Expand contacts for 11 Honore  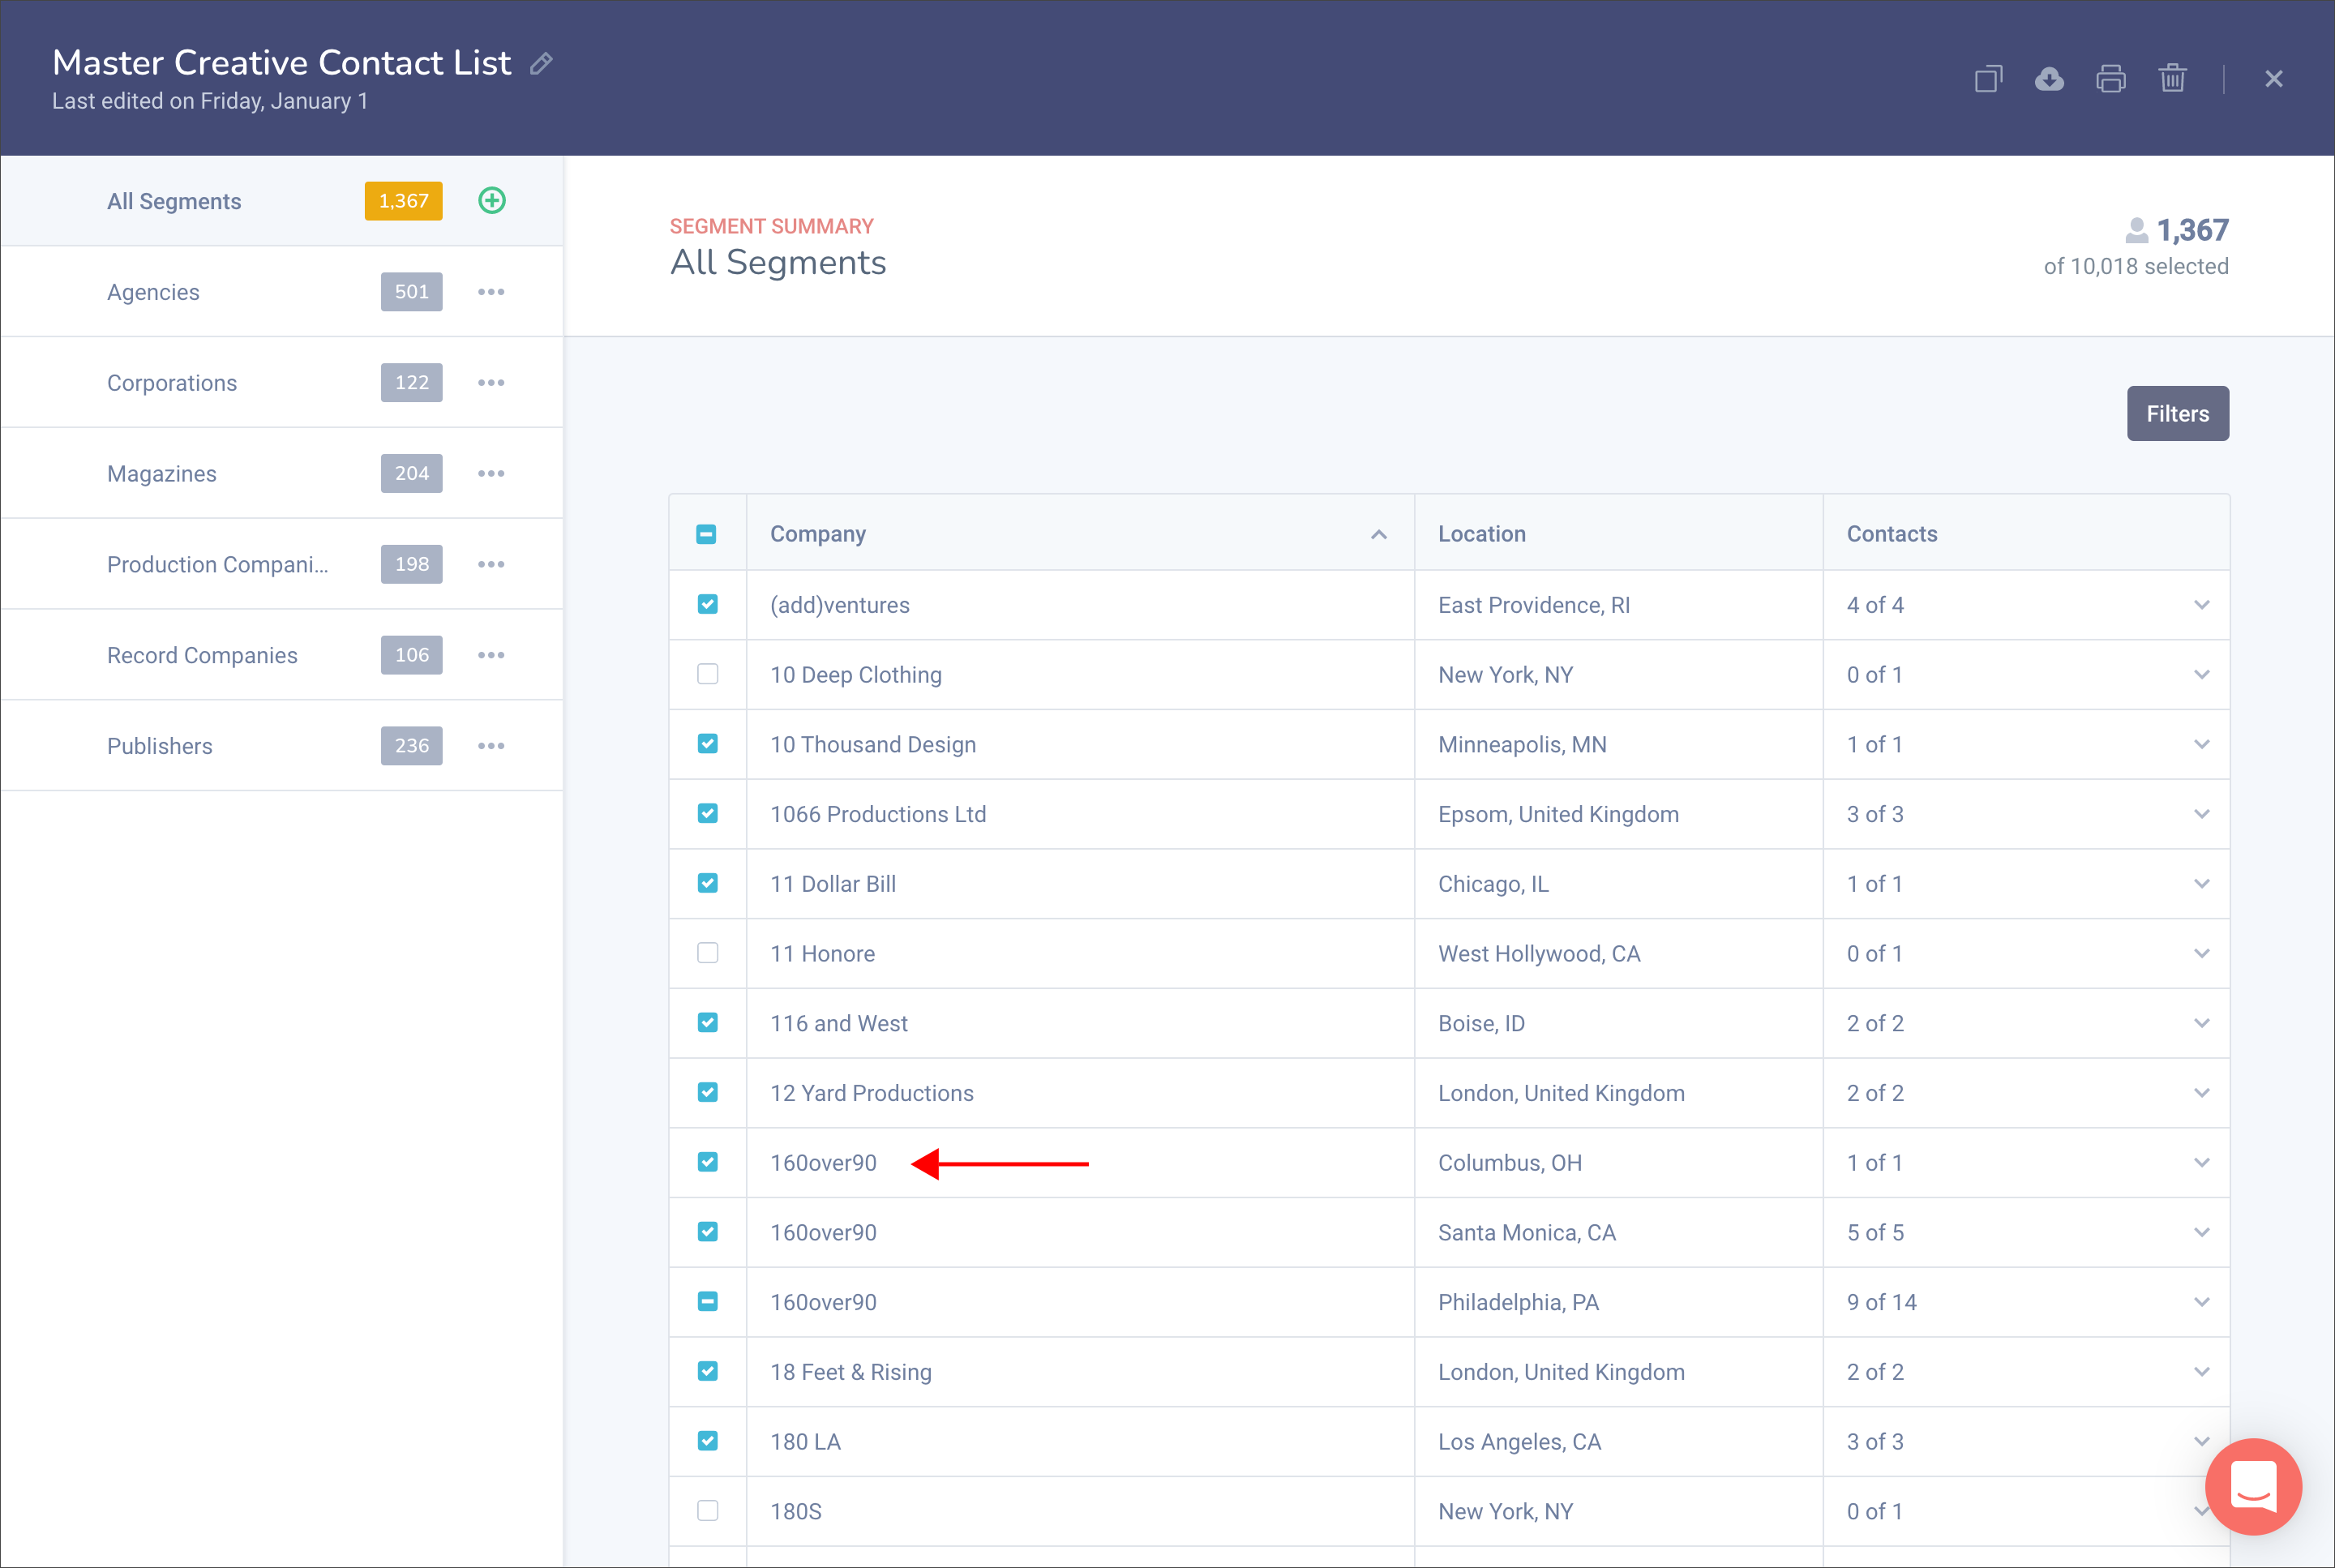pos(2201,955)
